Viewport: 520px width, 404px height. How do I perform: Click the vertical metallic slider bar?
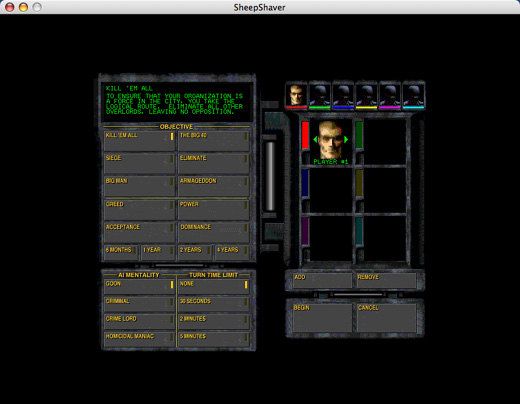coord(270,176)
